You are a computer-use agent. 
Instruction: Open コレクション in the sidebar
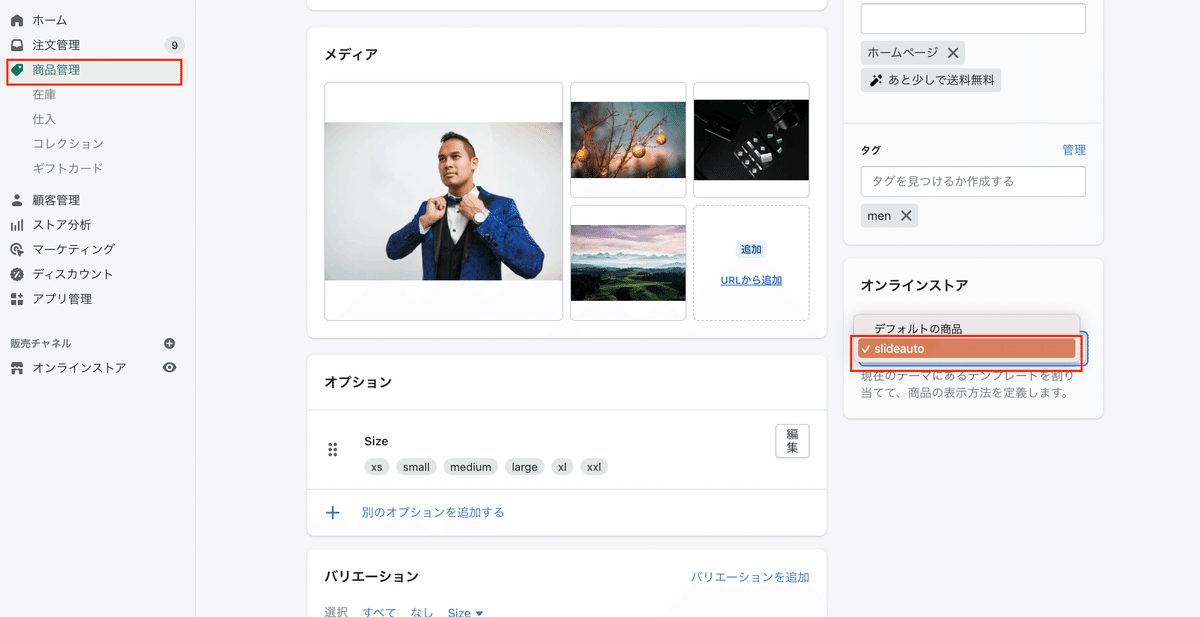coord(68,144)
